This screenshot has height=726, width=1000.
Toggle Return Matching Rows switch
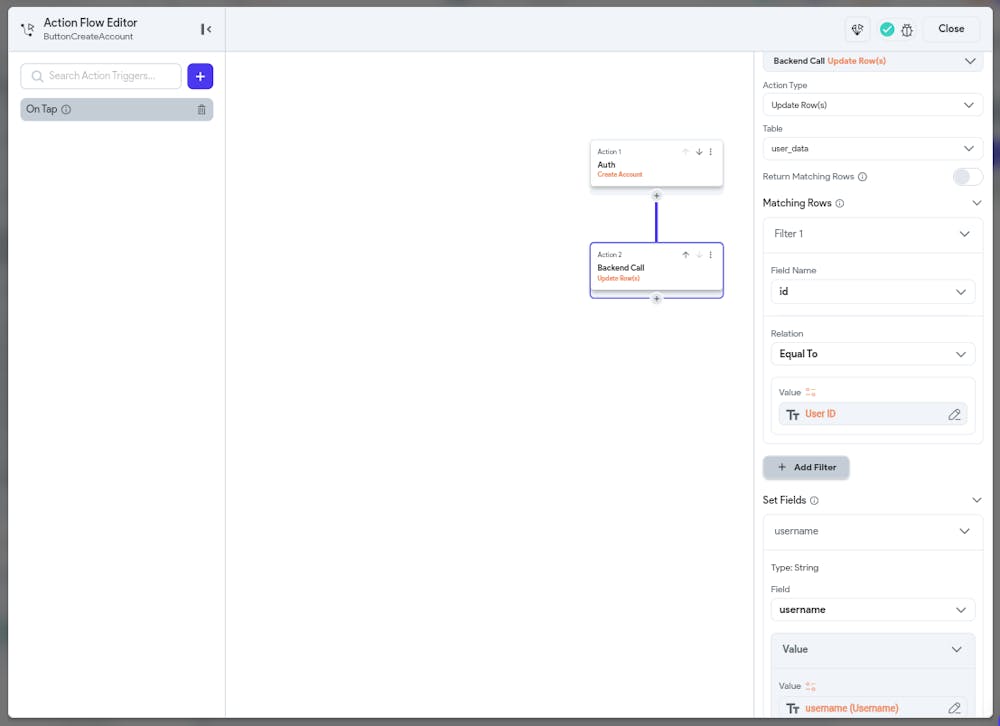(967, 177)
